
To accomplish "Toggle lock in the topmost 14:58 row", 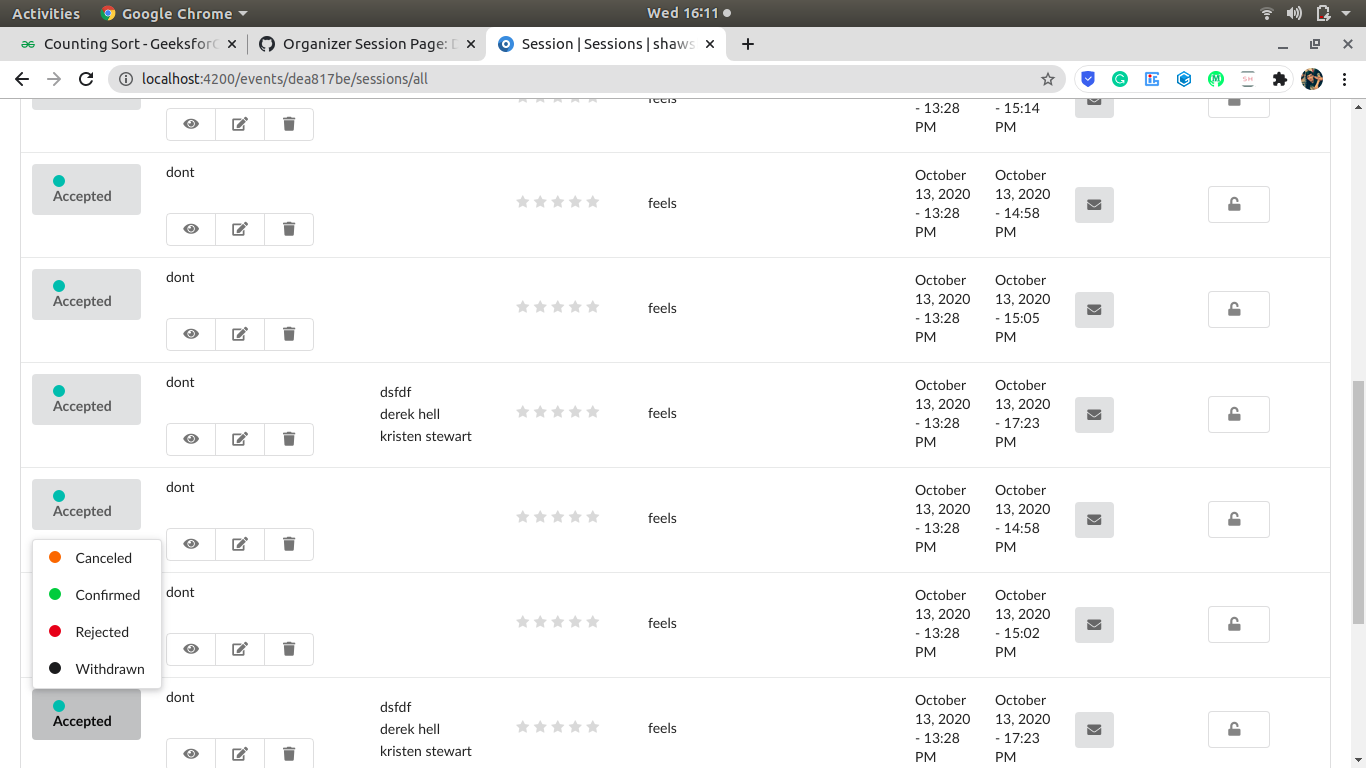I will [1239, 205].
